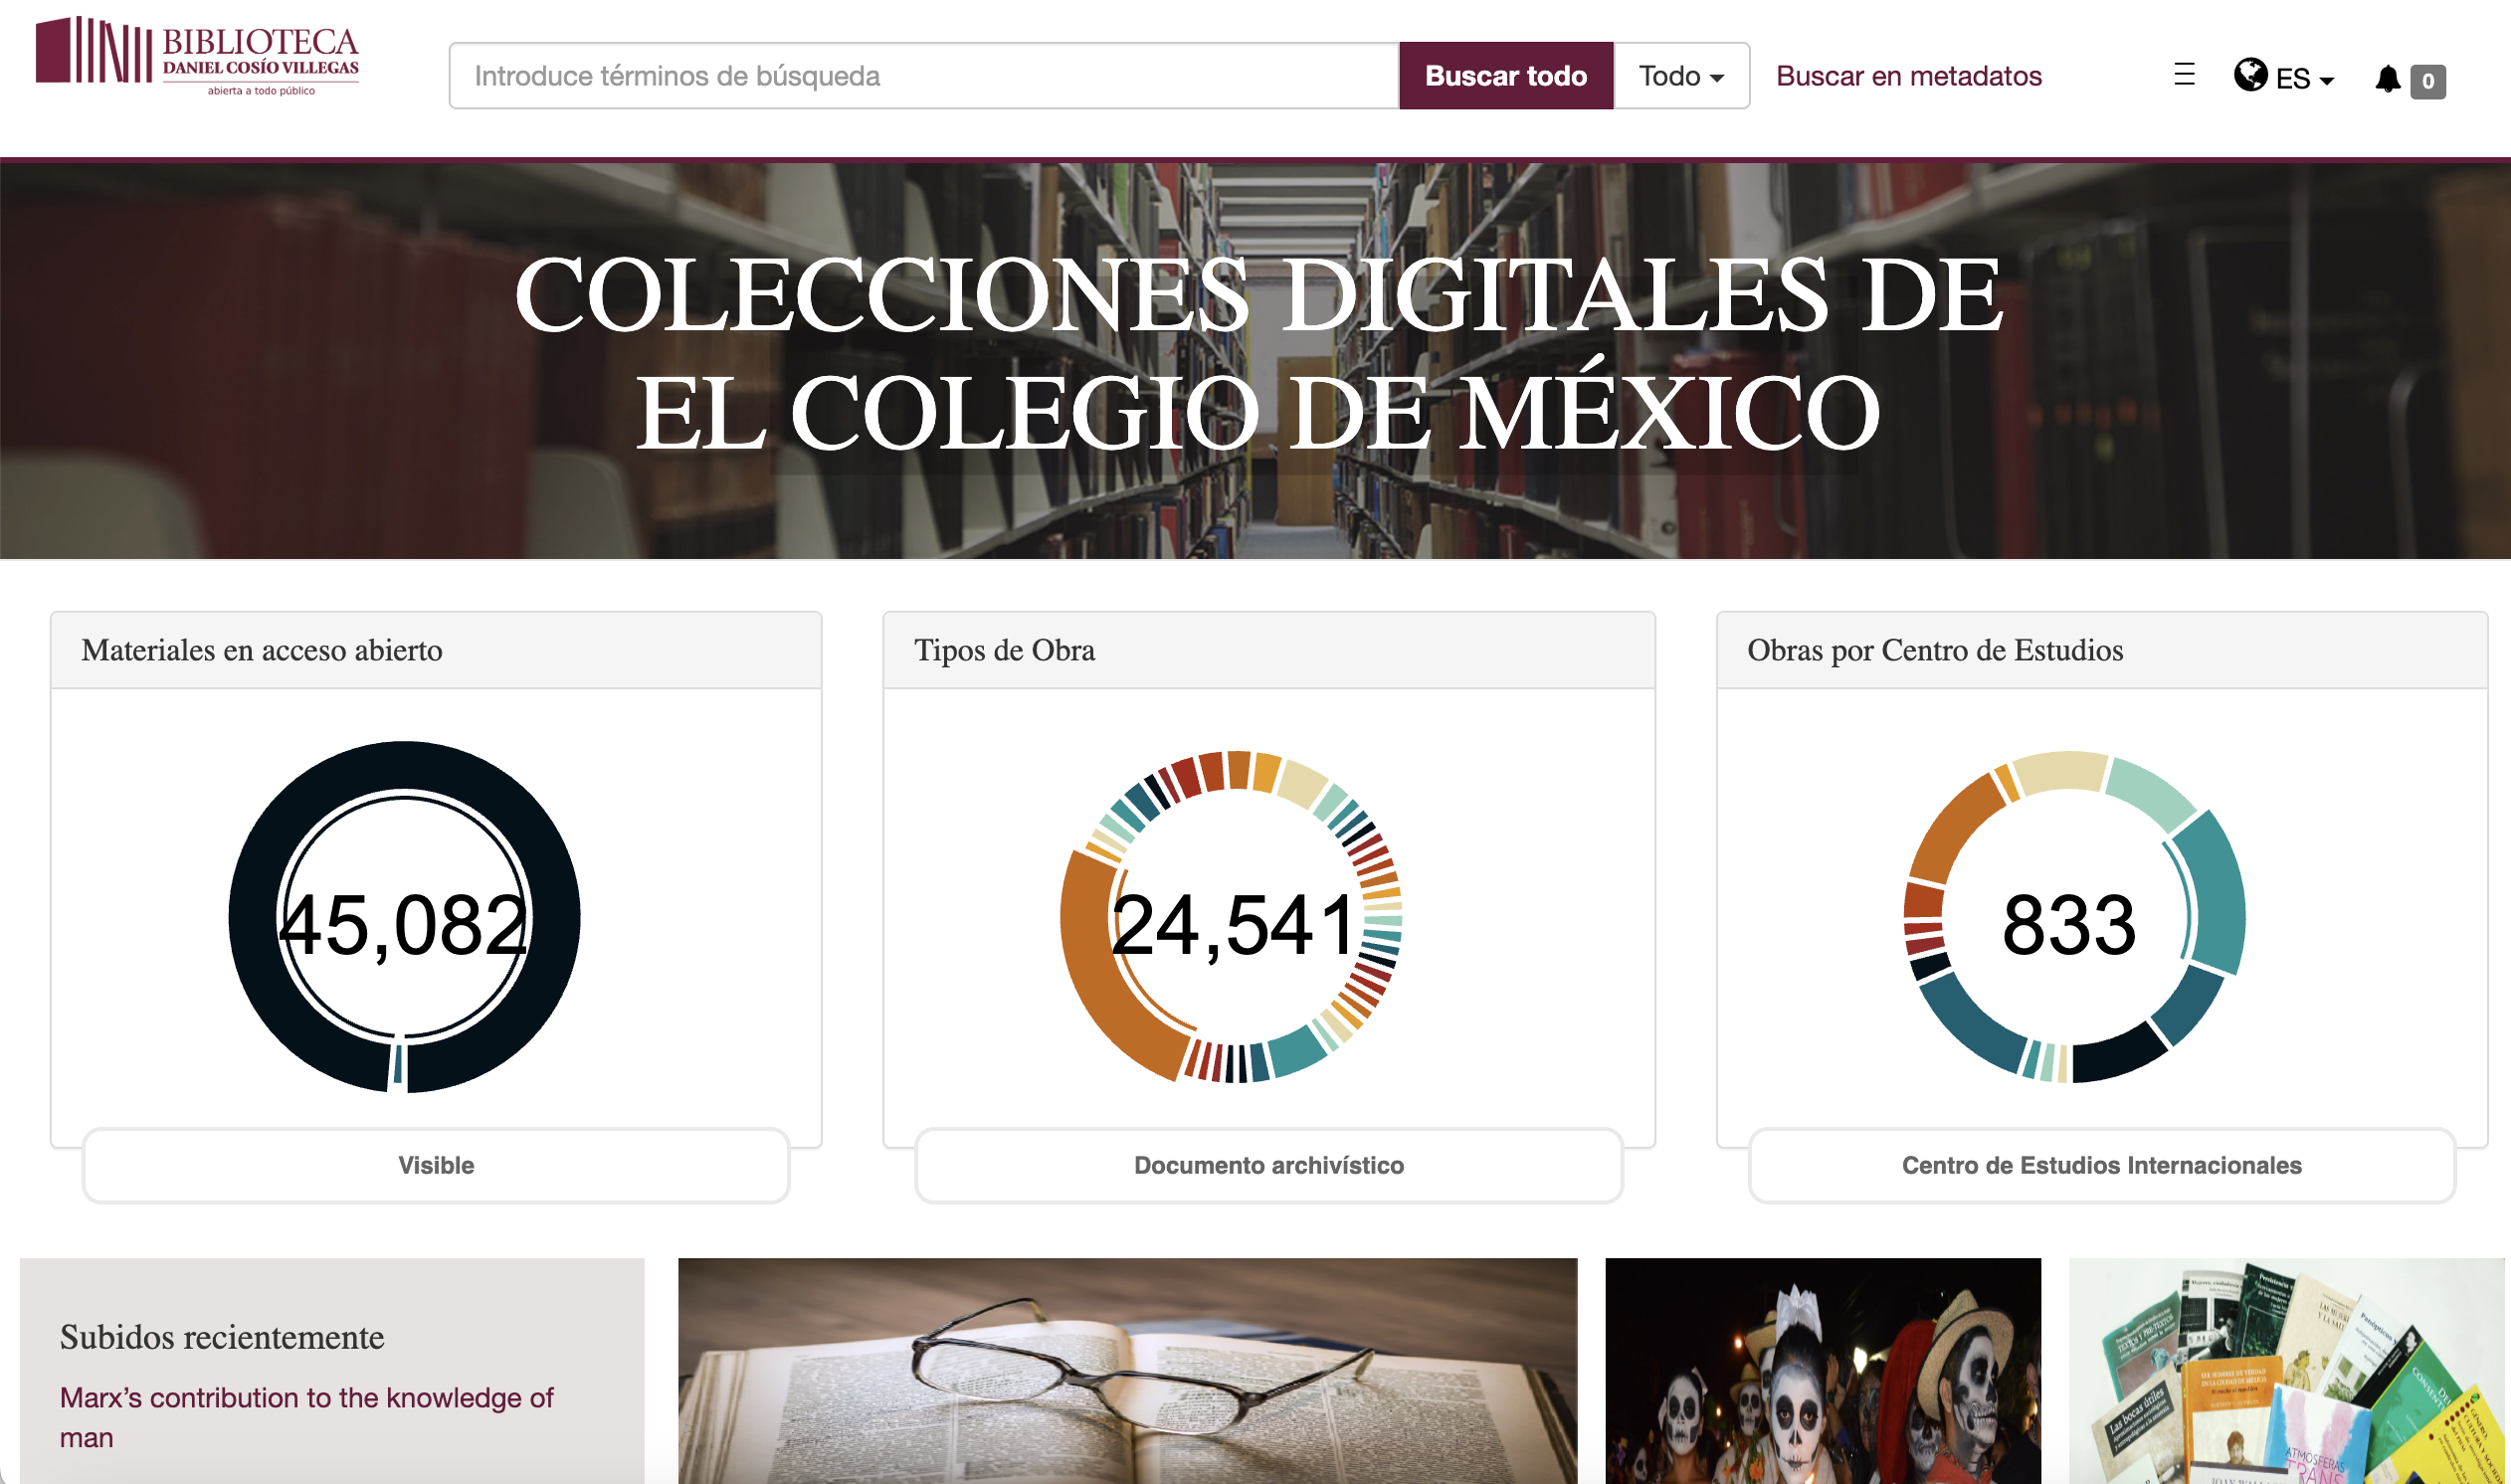This screenshot has height=1484, width=2511.
Task: Click the Materiales en acceso abierto heading
Action: (x=262, y=651)
